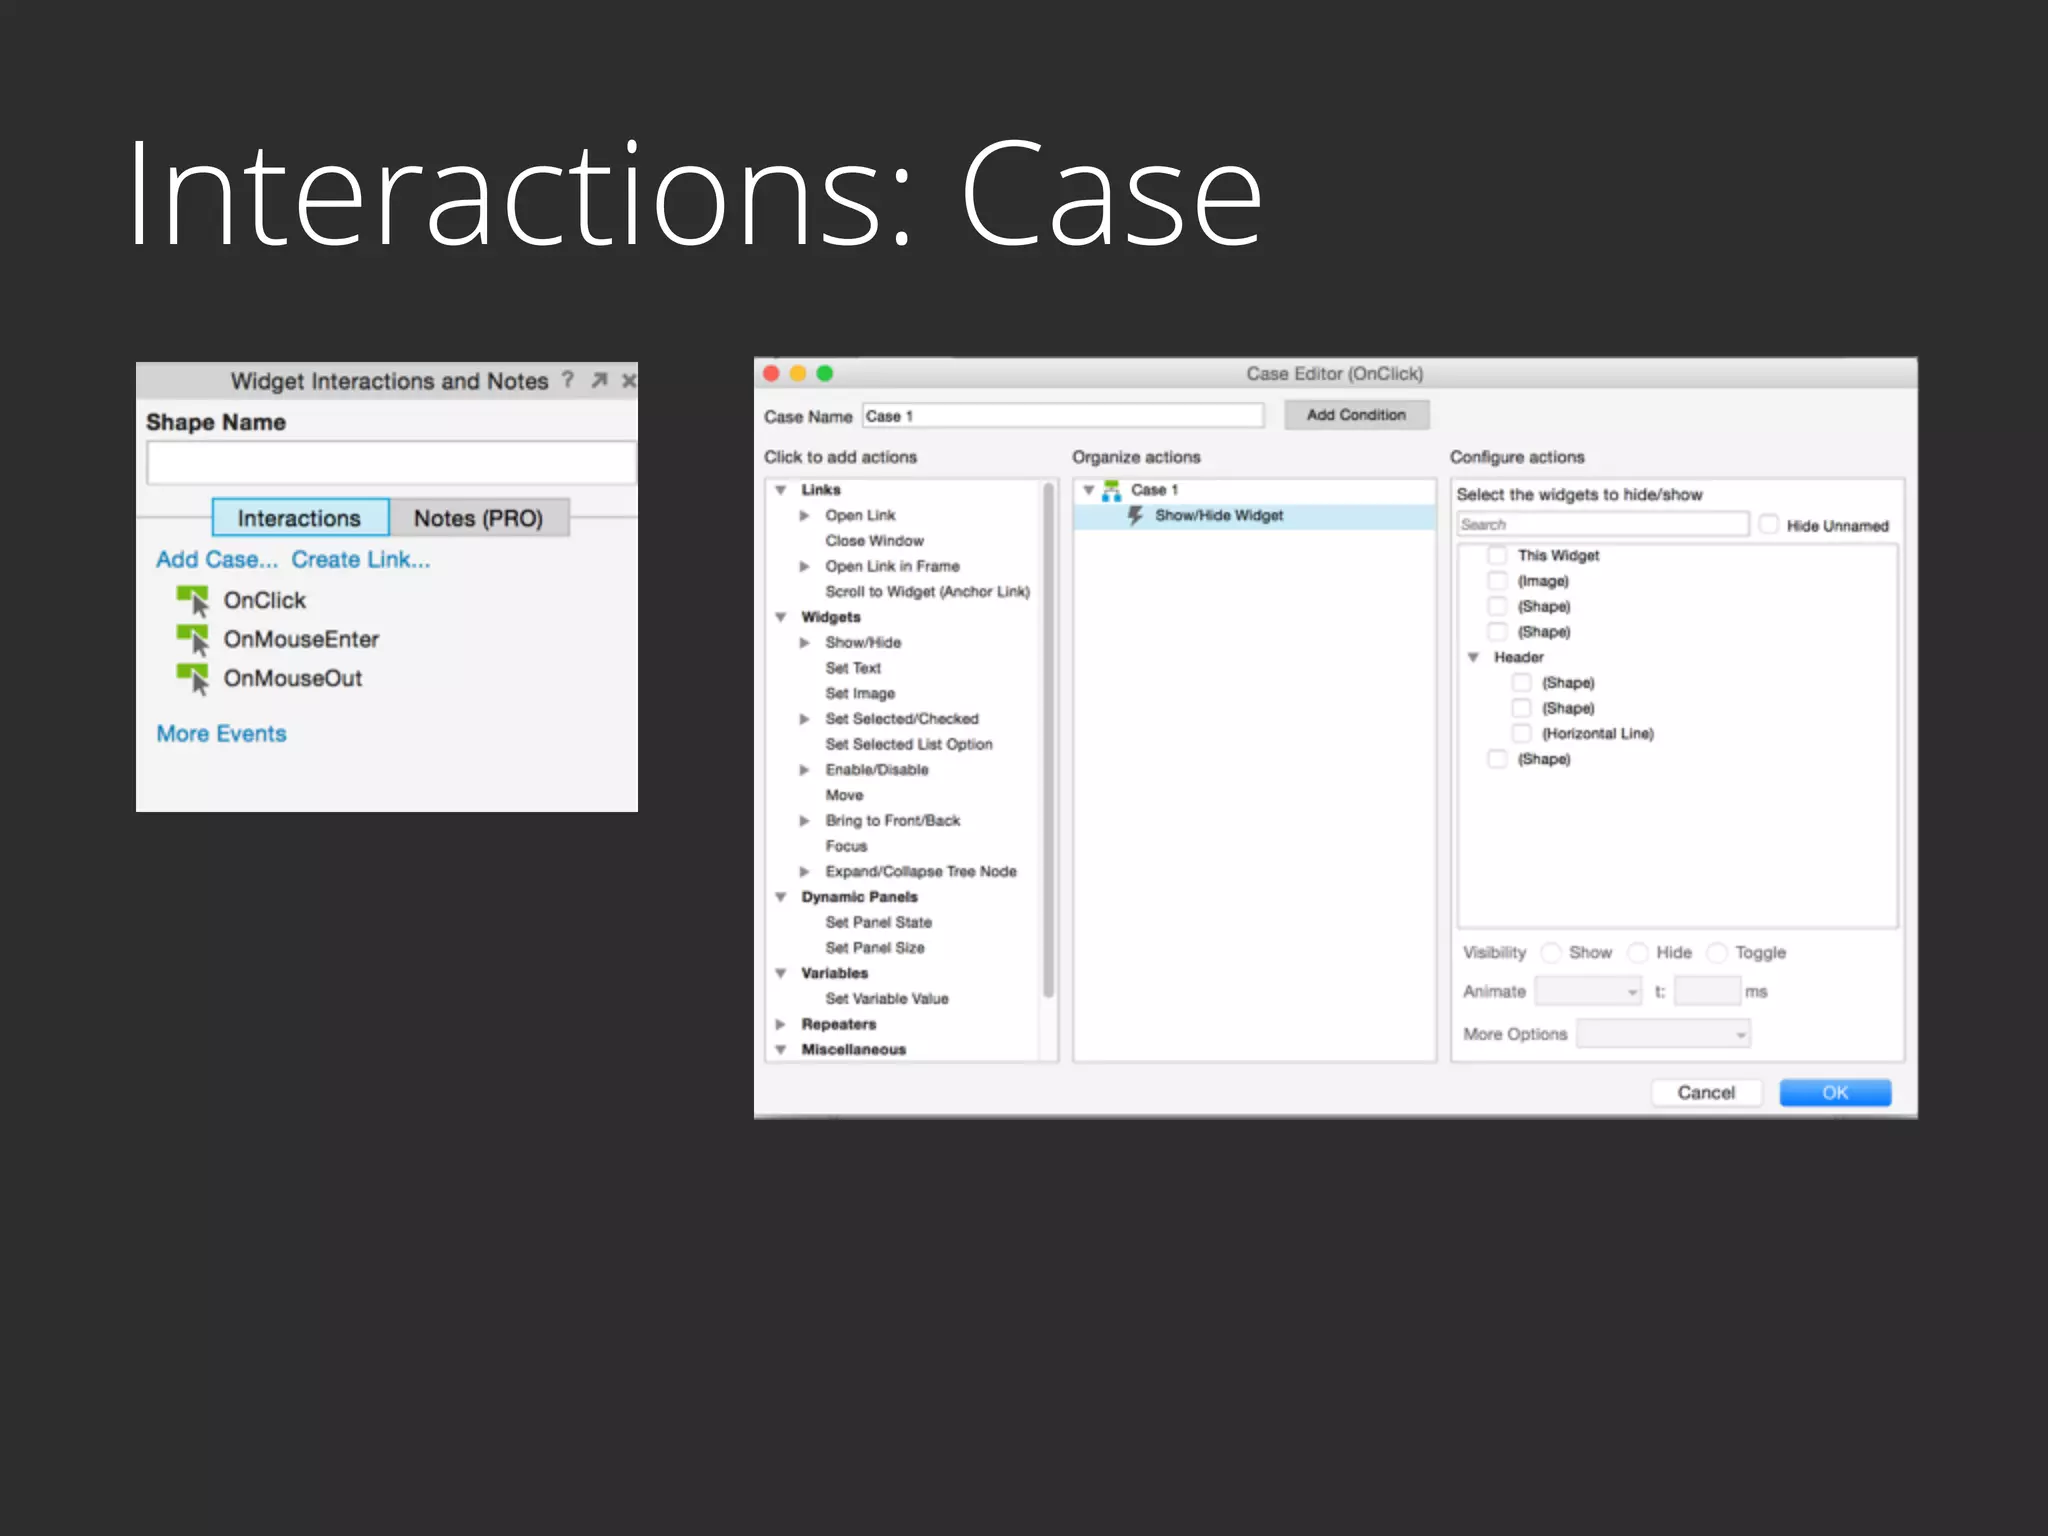2048x1536 pixels.
Task: Click the Show/Hide Widget lightning icon
Action: (1135, 515)
